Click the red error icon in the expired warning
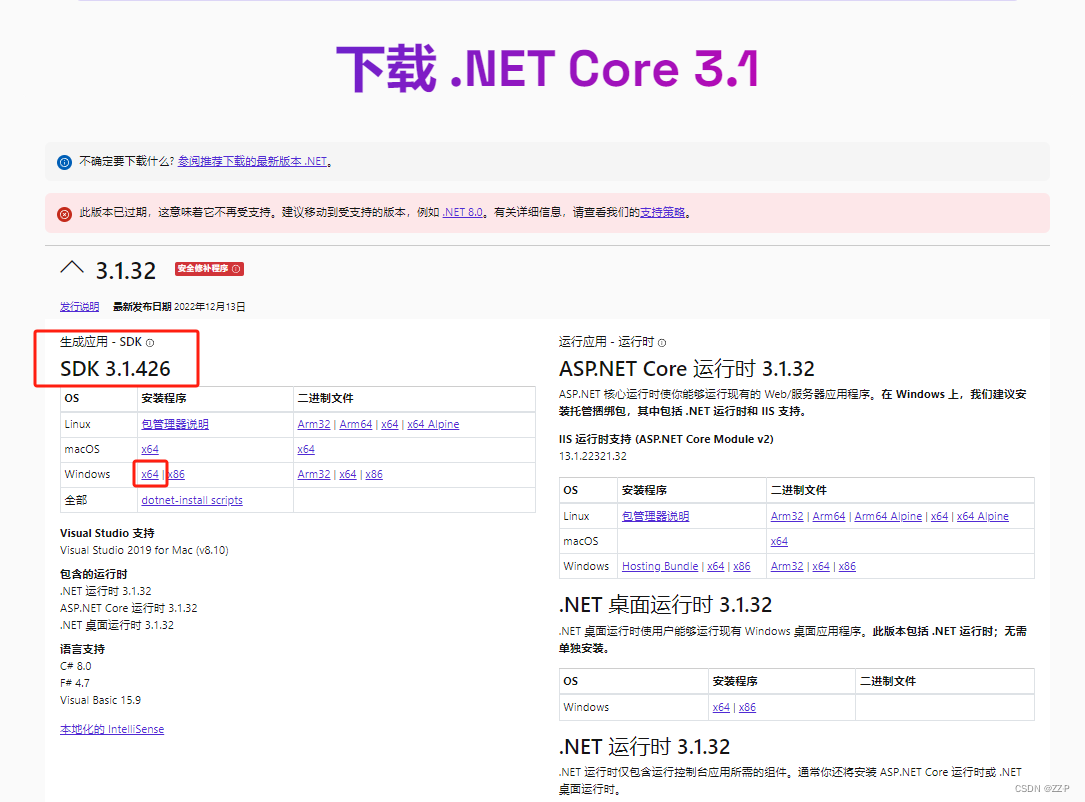Image resolution: width=1085 pixels, height=802 pixels. point(64,214)
